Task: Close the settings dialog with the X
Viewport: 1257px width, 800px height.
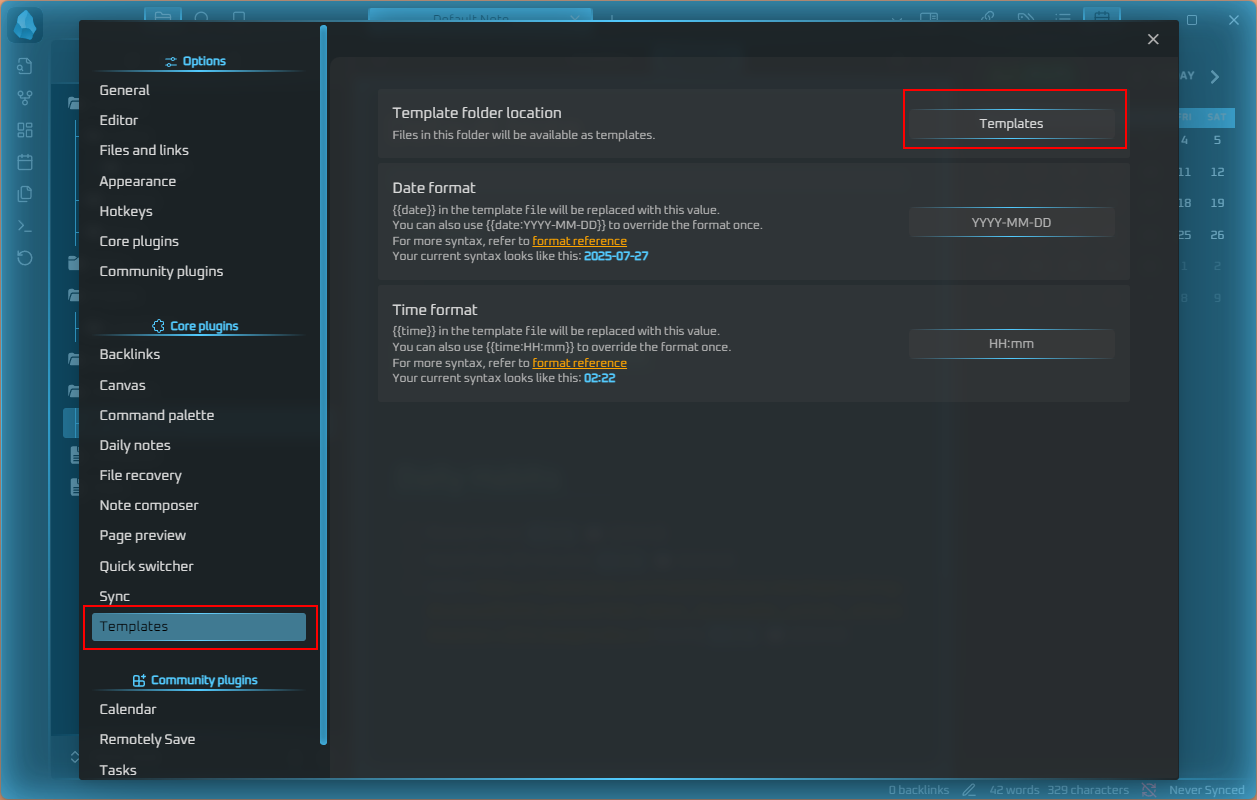Action: (x=1153, y=39)
